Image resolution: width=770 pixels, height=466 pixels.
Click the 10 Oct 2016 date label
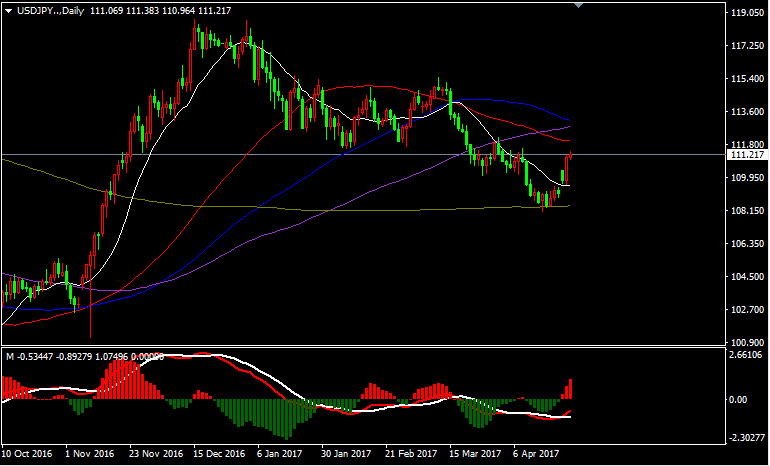click(27, 454)
